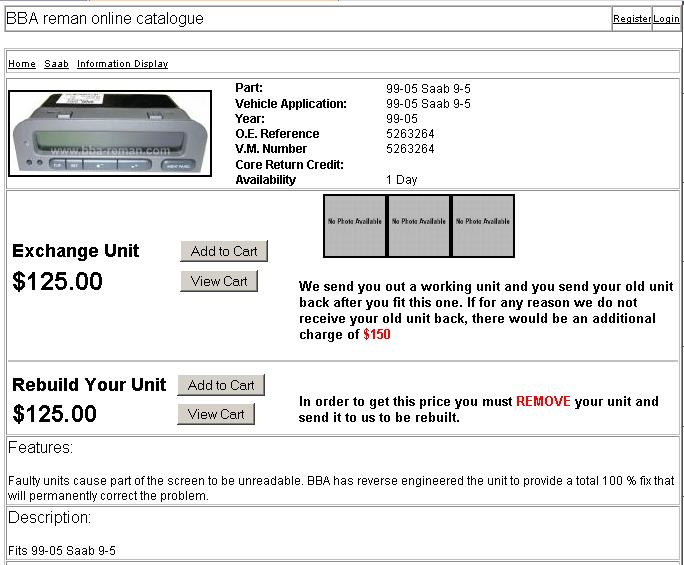
Task: Click the Features section heading
Action: (x=40, y=448)
